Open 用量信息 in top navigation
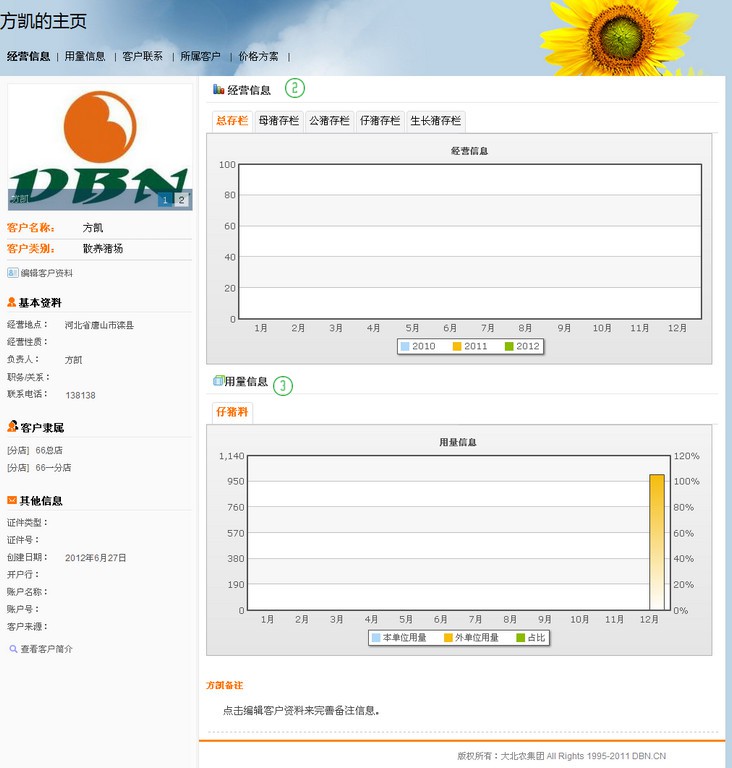This screenshot has width=732, height=768. [x=85, y=57]
